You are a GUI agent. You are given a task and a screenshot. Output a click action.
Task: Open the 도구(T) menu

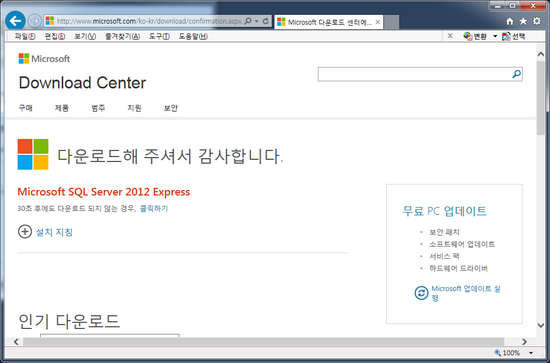159,36
